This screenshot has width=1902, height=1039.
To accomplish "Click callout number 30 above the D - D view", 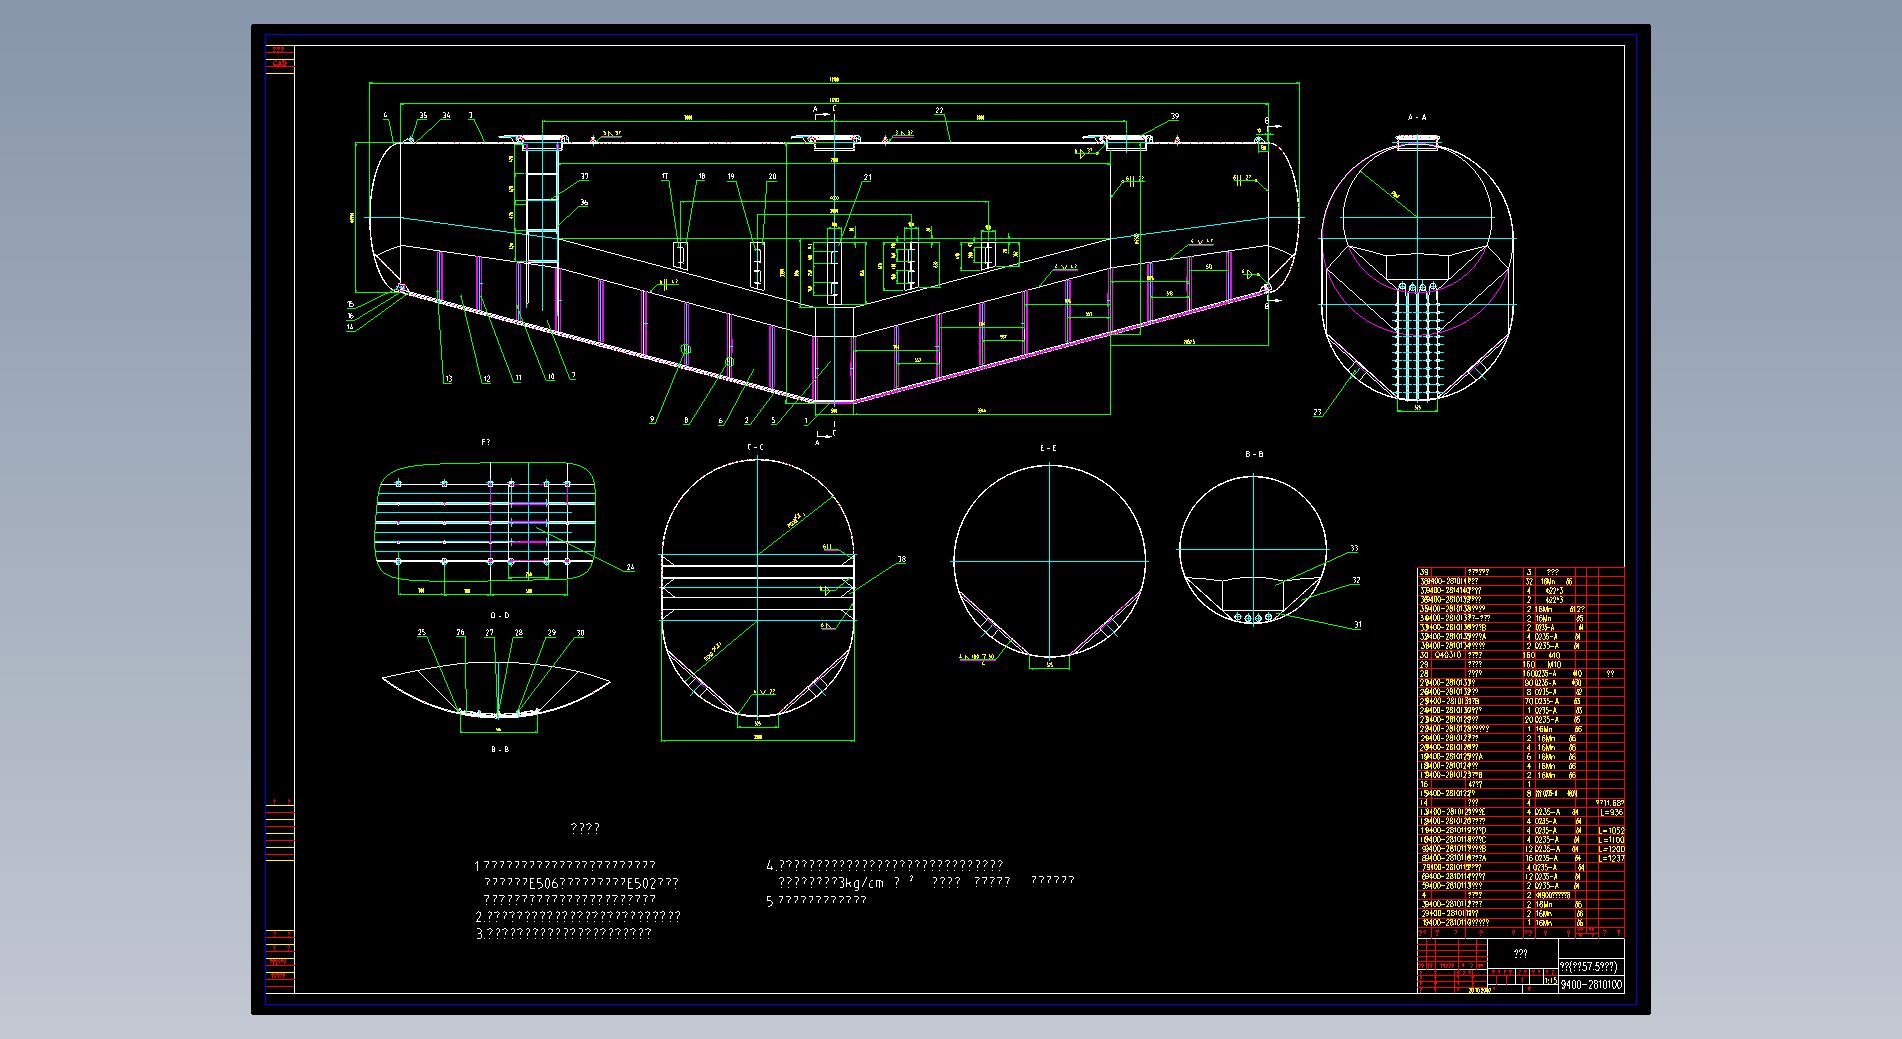I will [x=580, y=633].
